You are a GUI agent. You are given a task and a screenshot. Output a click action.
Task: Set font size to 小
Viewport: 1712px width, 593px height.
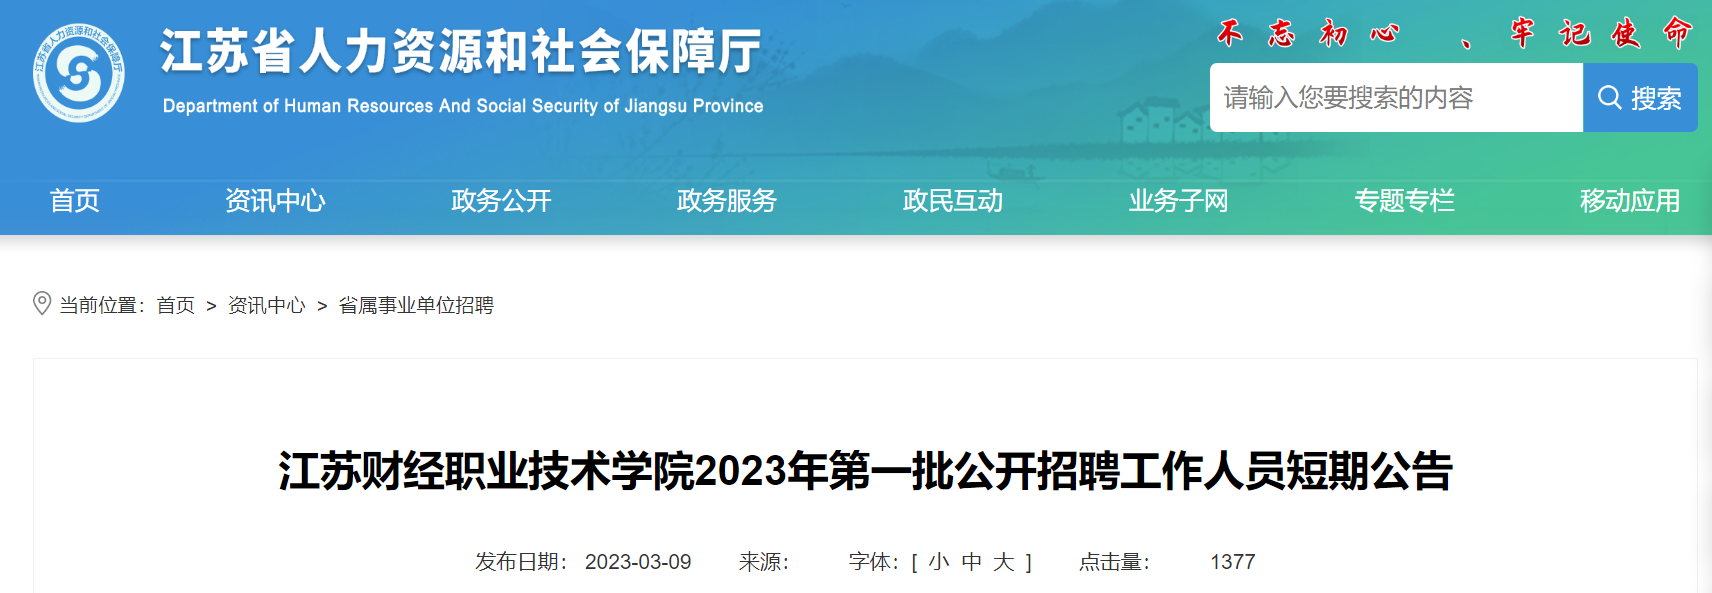coord(939,562)
